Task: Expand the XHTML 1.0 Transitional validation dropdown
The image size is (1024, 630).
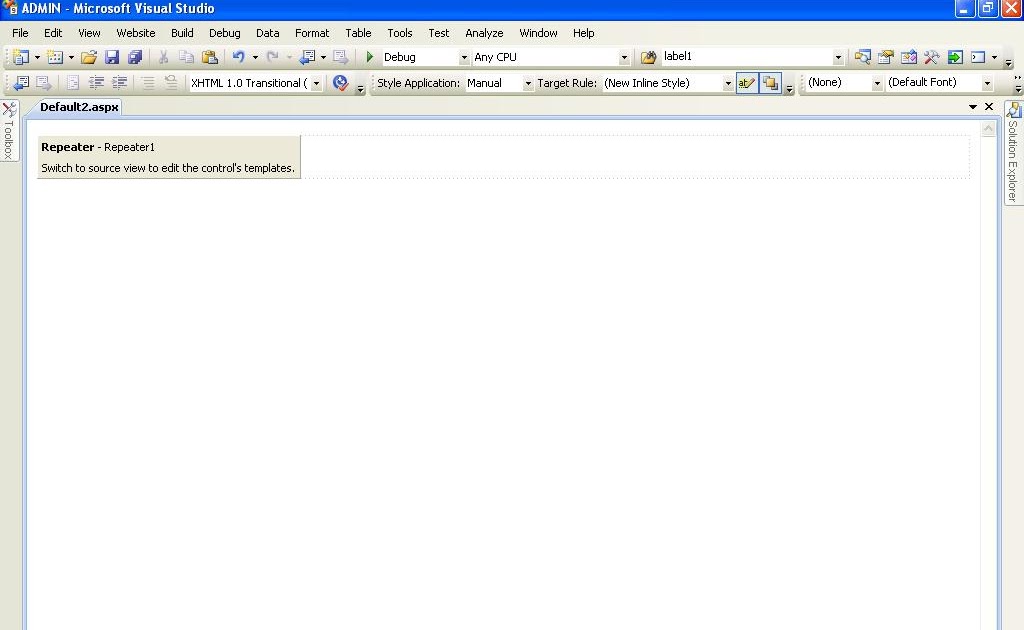Action: 314,82
